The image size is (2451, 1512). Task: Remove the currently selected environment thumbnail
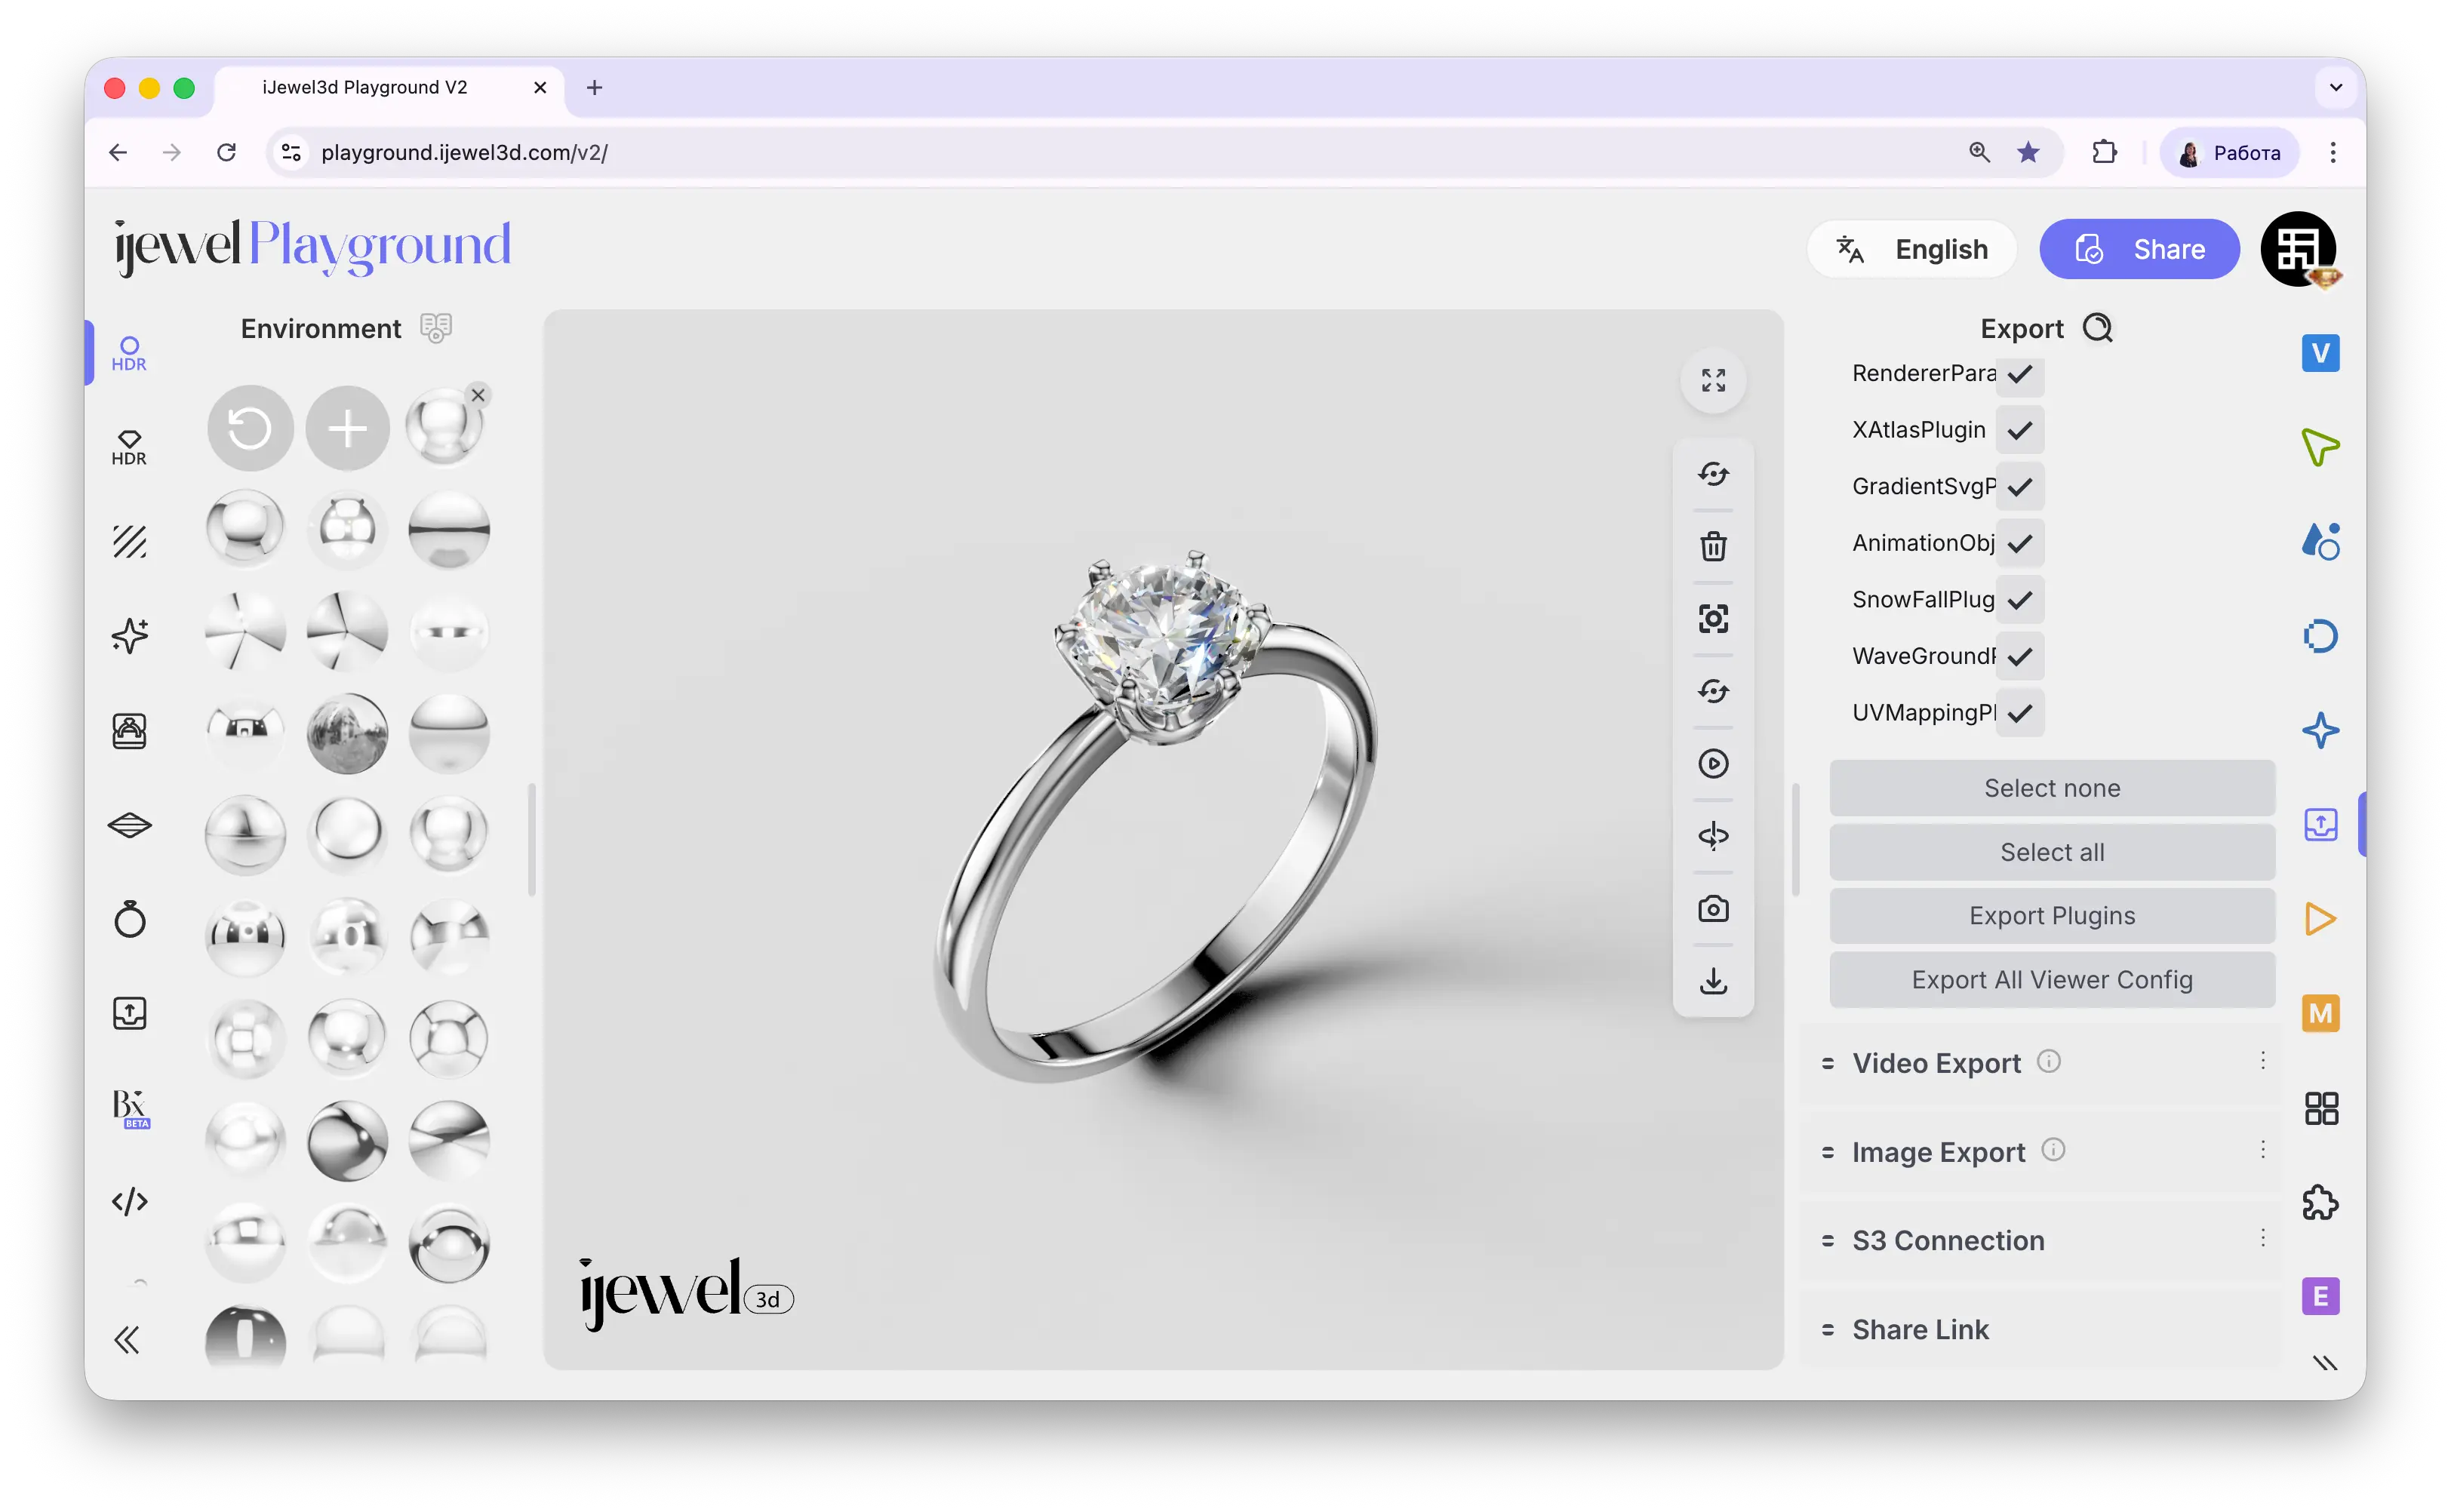pyautogui.click(x=478, y=395)
